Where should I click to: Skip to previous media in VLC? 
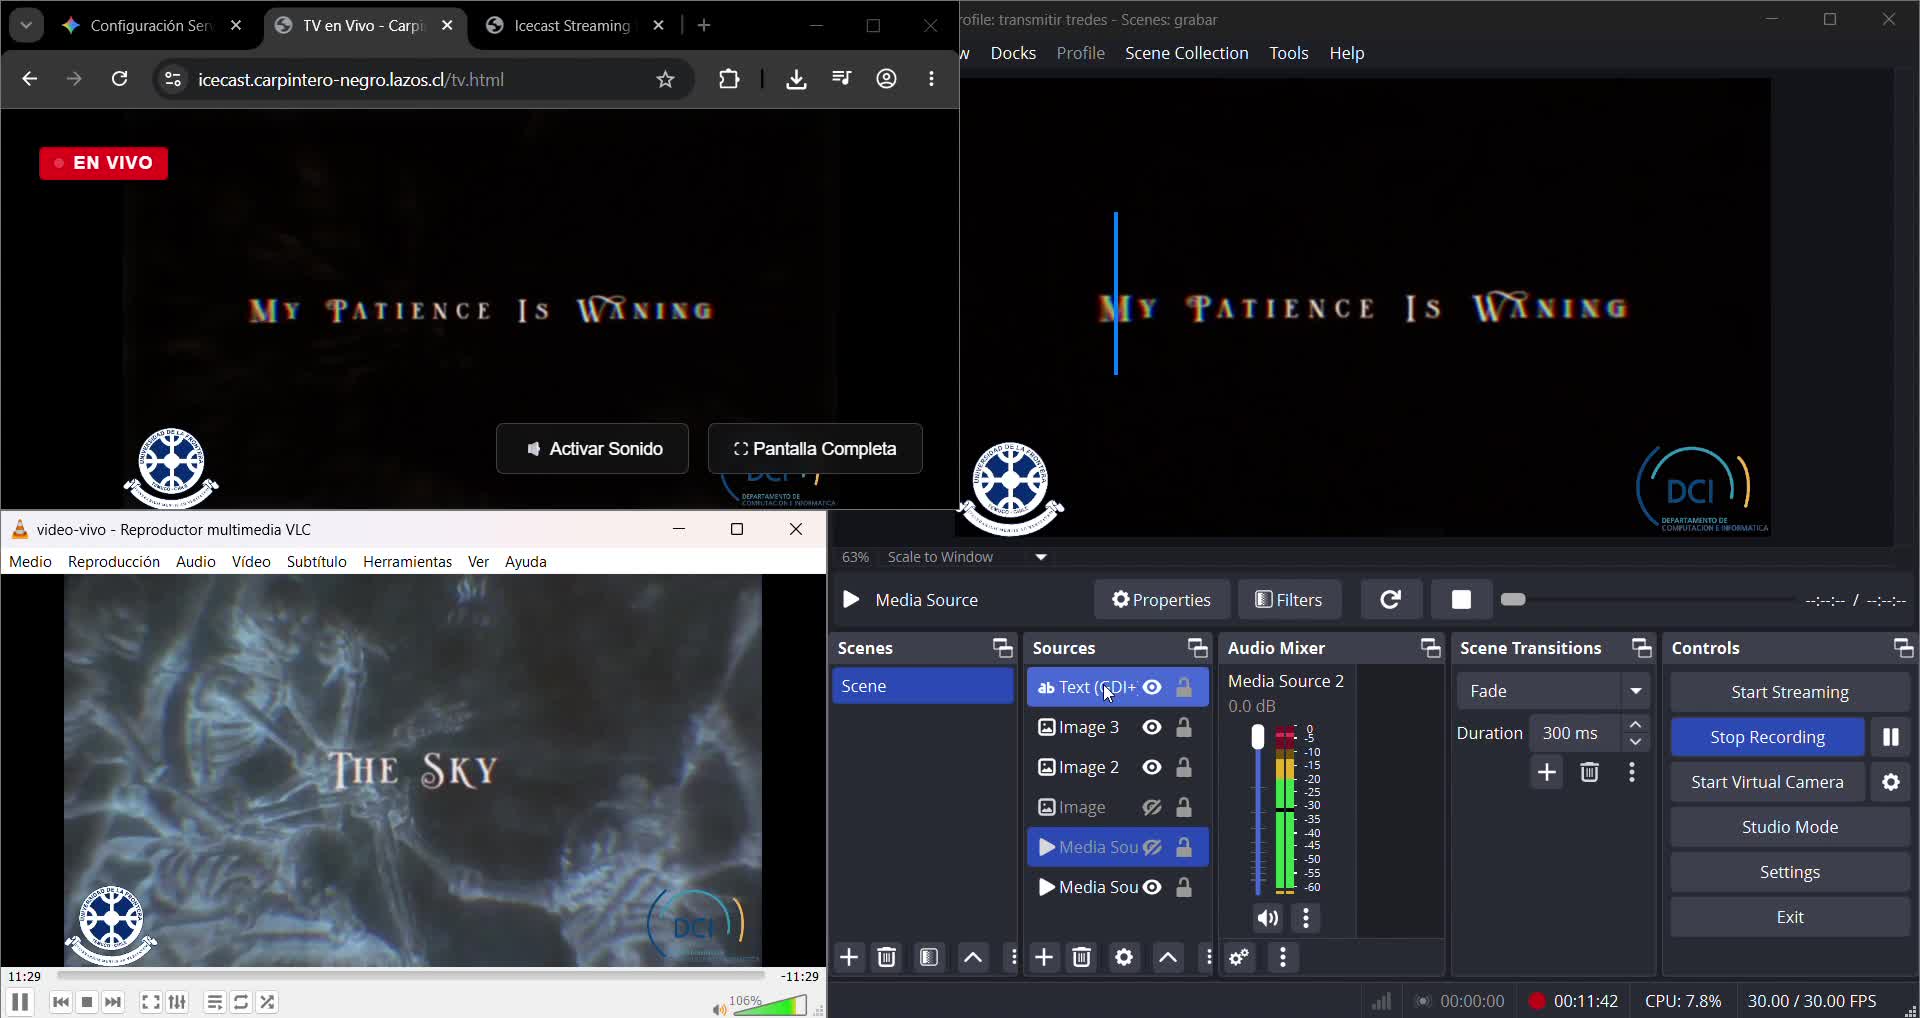61,1002
